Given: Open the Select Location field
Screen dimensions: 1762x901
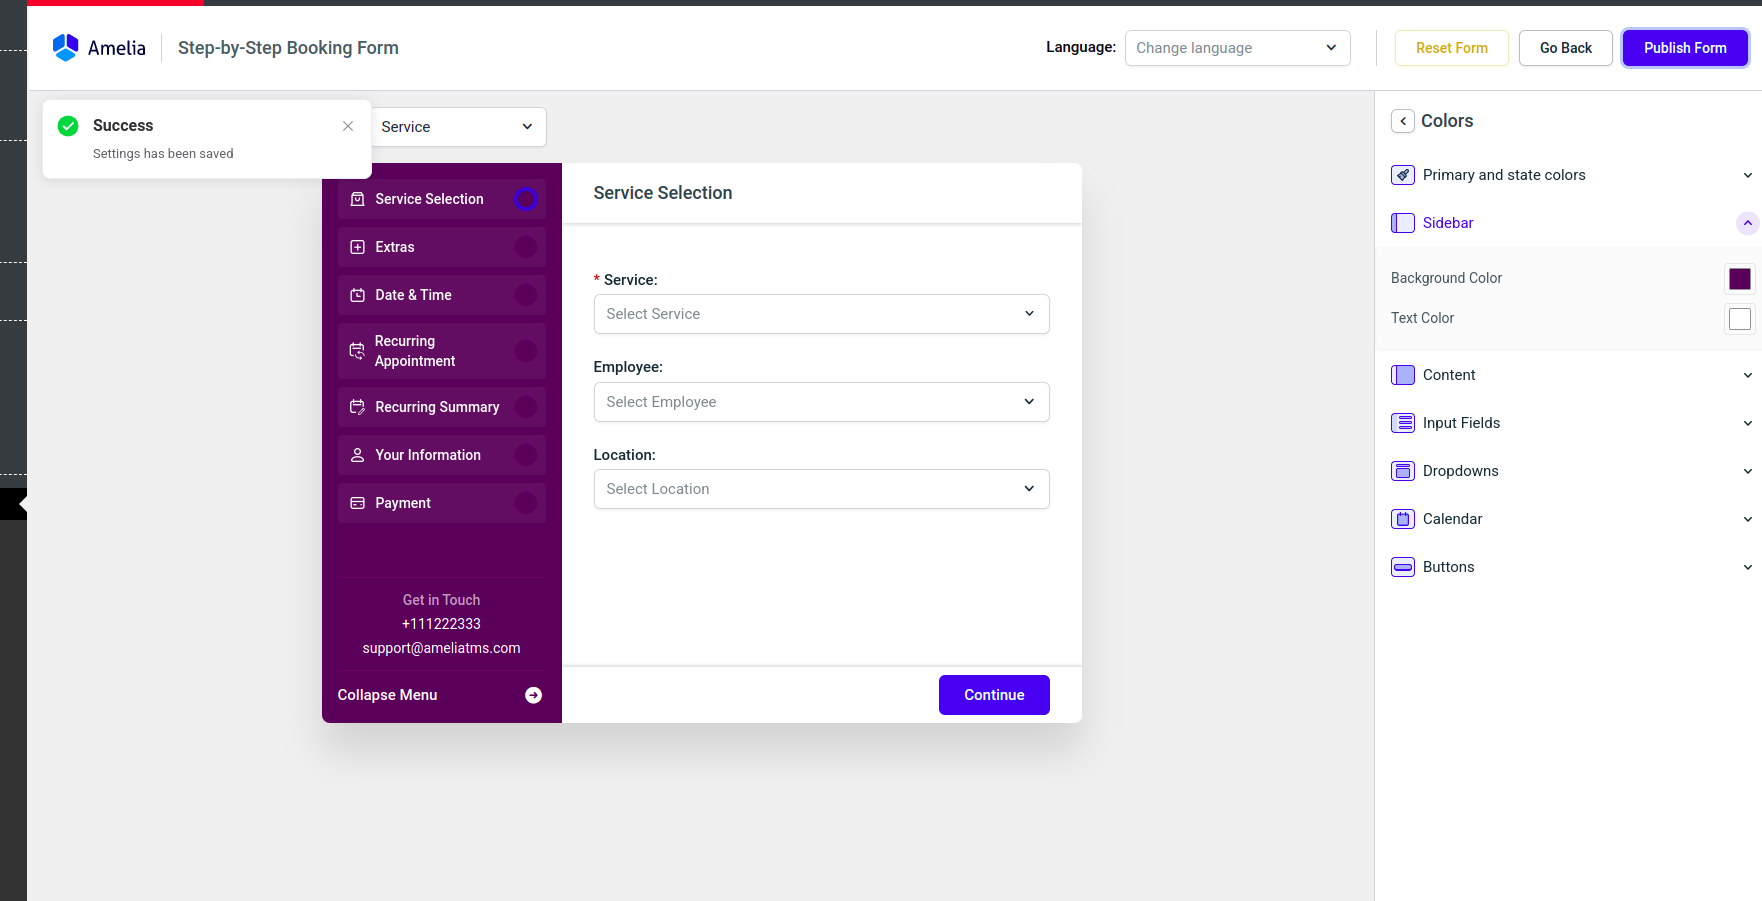Looking at the screenshot, I should coord(821,489).
